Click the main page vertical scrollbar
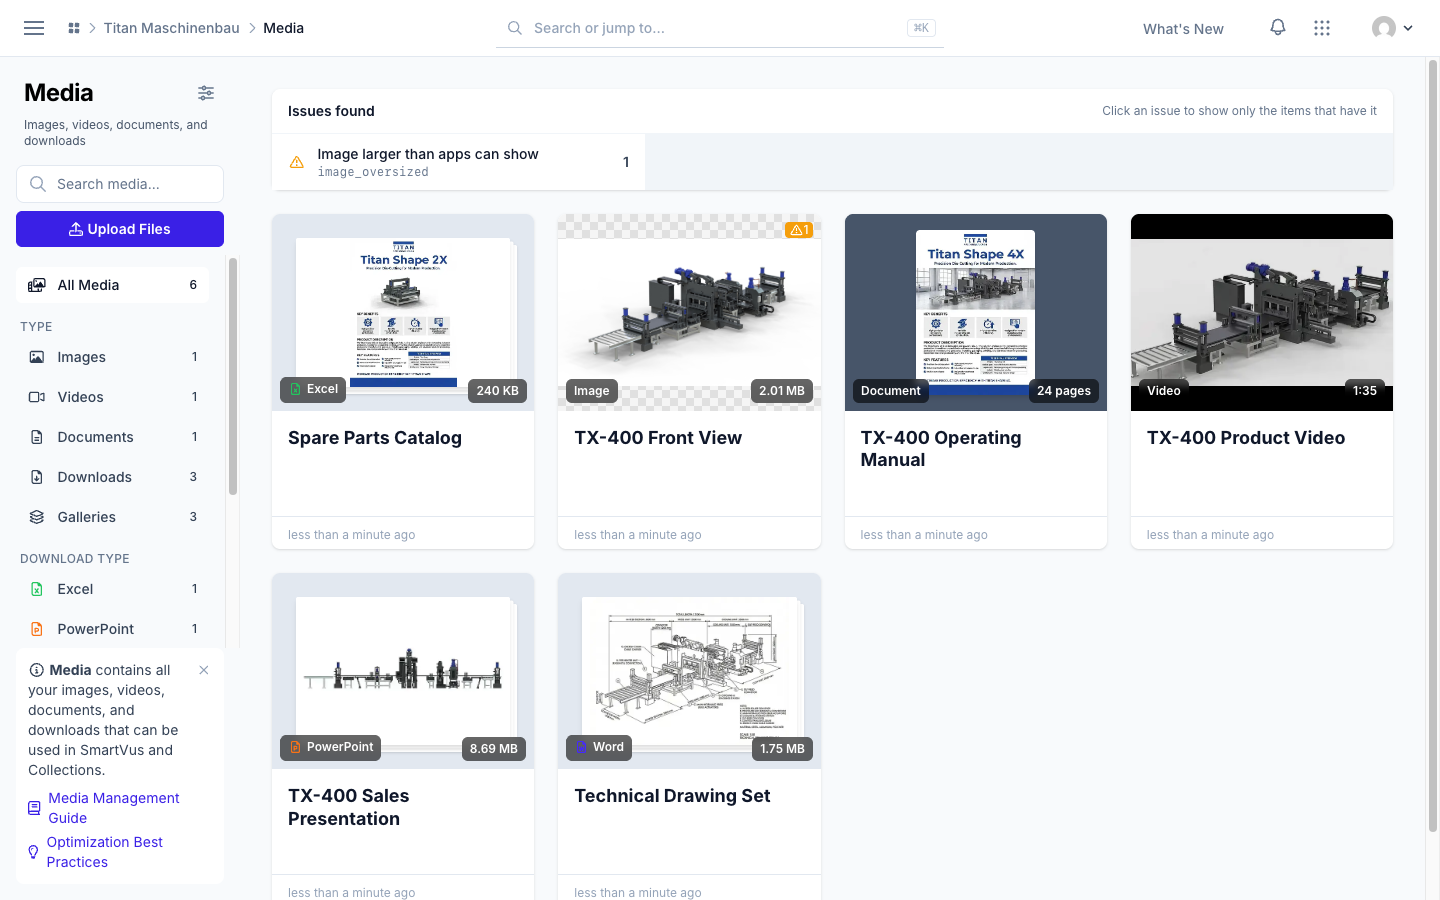 coord(1432,446)
